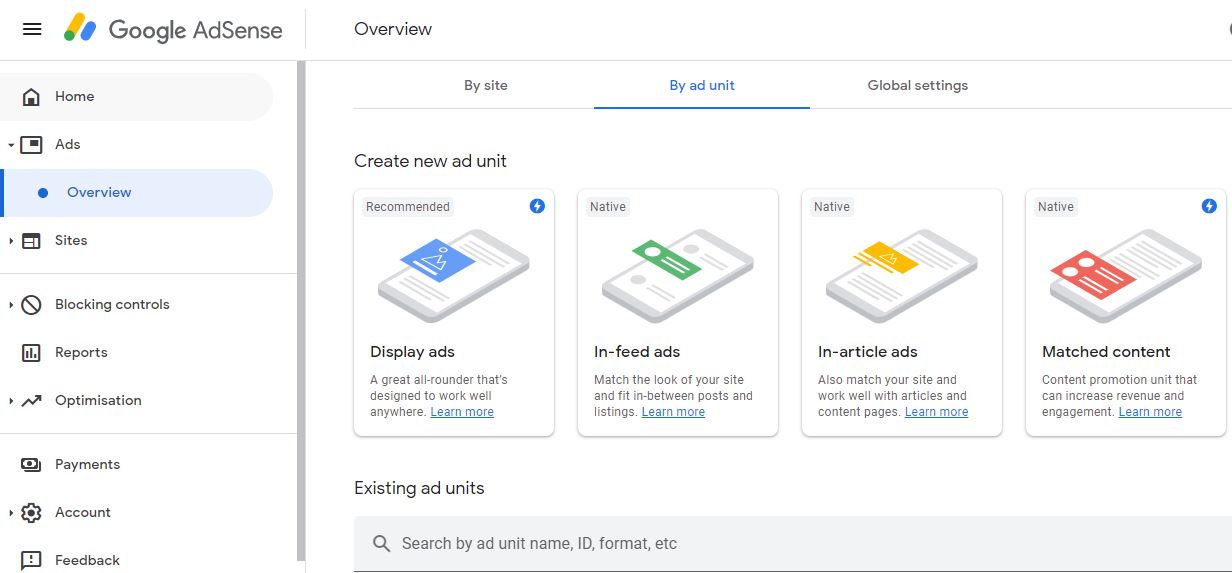The height and width of the screenshot is (573, 1232).
Task: Create a Matched content unit via its title
Action: coord(1106,352)
